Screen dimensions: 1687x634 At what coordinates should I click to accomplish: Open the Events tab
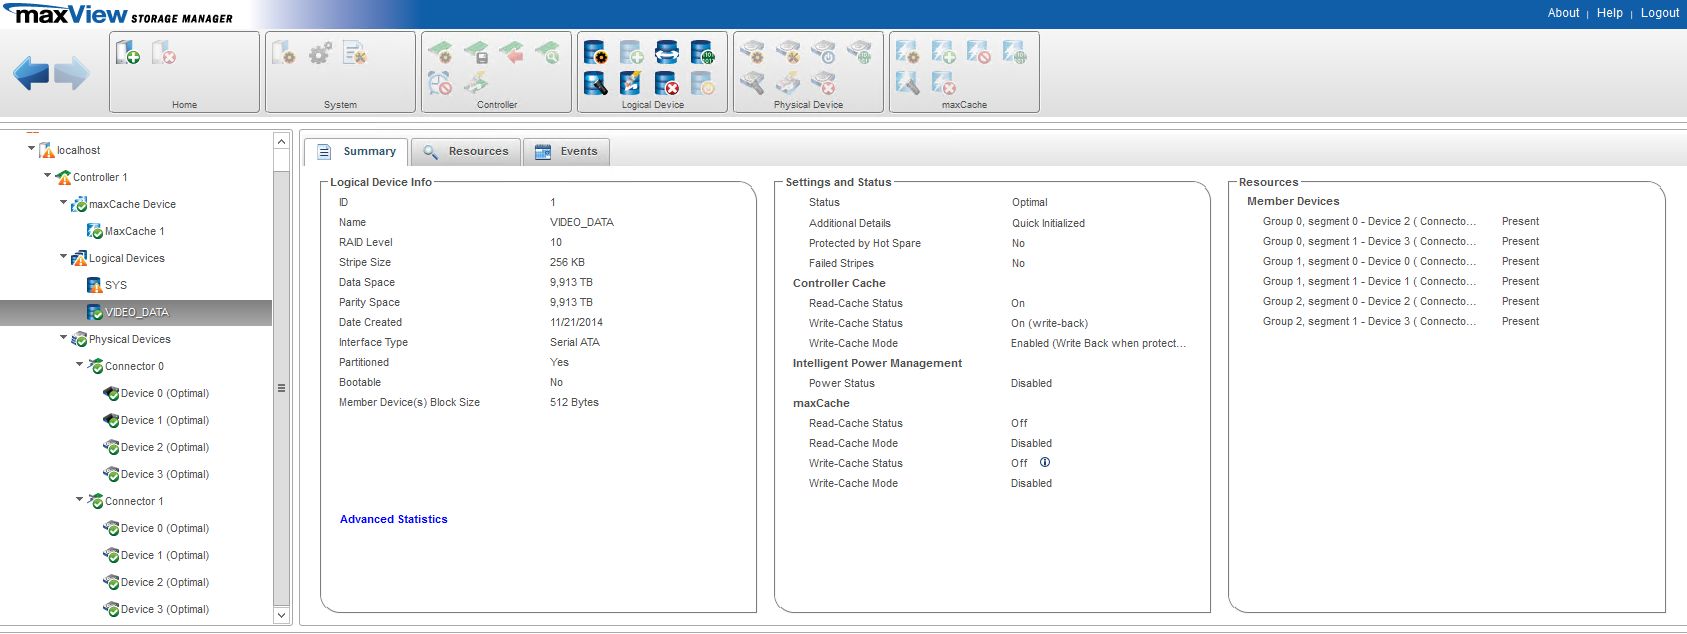(566, 152)
